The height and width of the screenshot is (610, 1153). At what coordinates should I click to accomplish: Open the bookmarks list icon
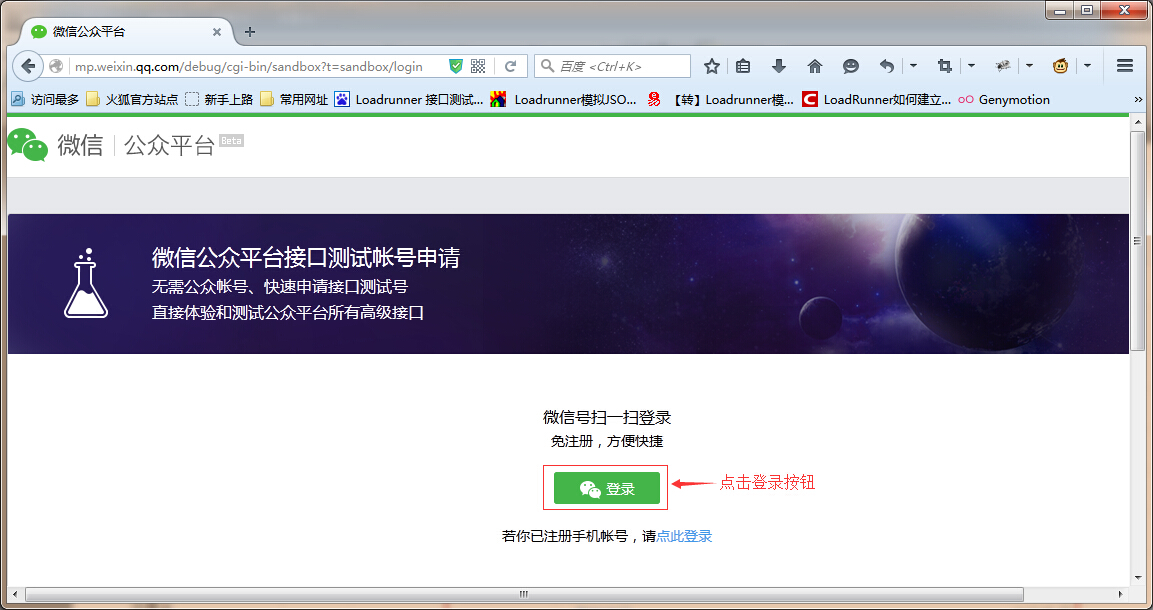tap(743, 66)
